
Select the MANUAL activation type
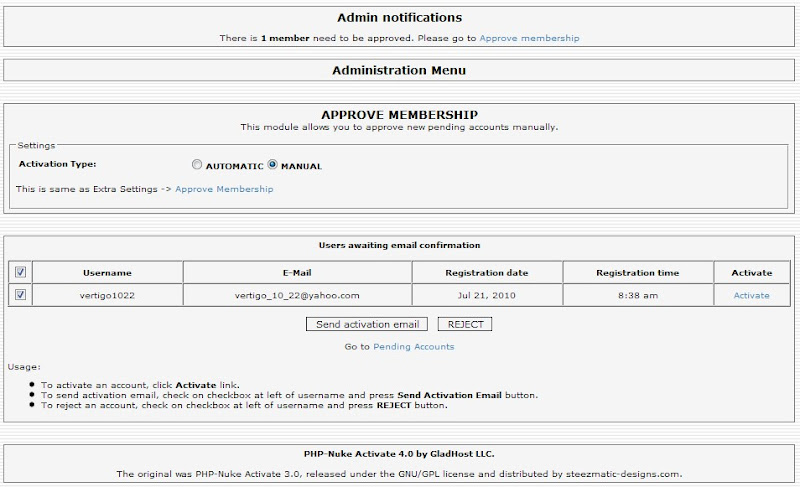273,165
